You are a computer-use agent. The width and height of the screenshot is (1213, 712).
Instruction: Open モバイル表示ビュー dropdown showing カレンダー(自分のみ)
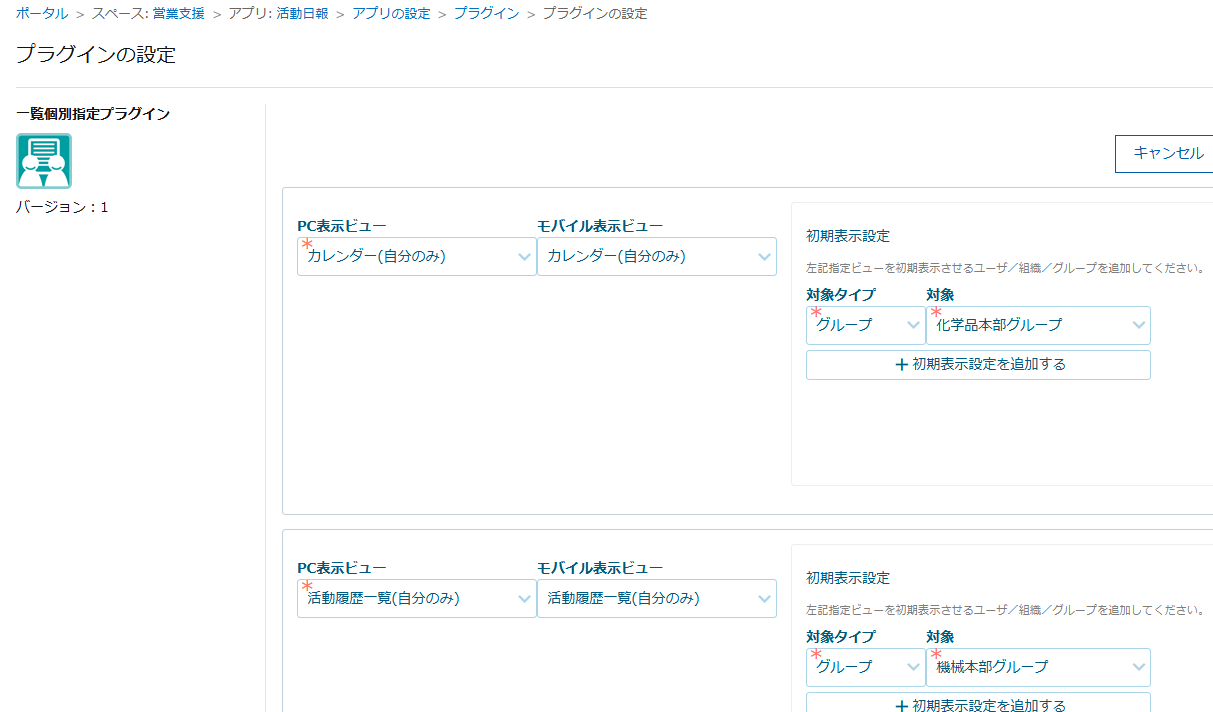(656, 256)
